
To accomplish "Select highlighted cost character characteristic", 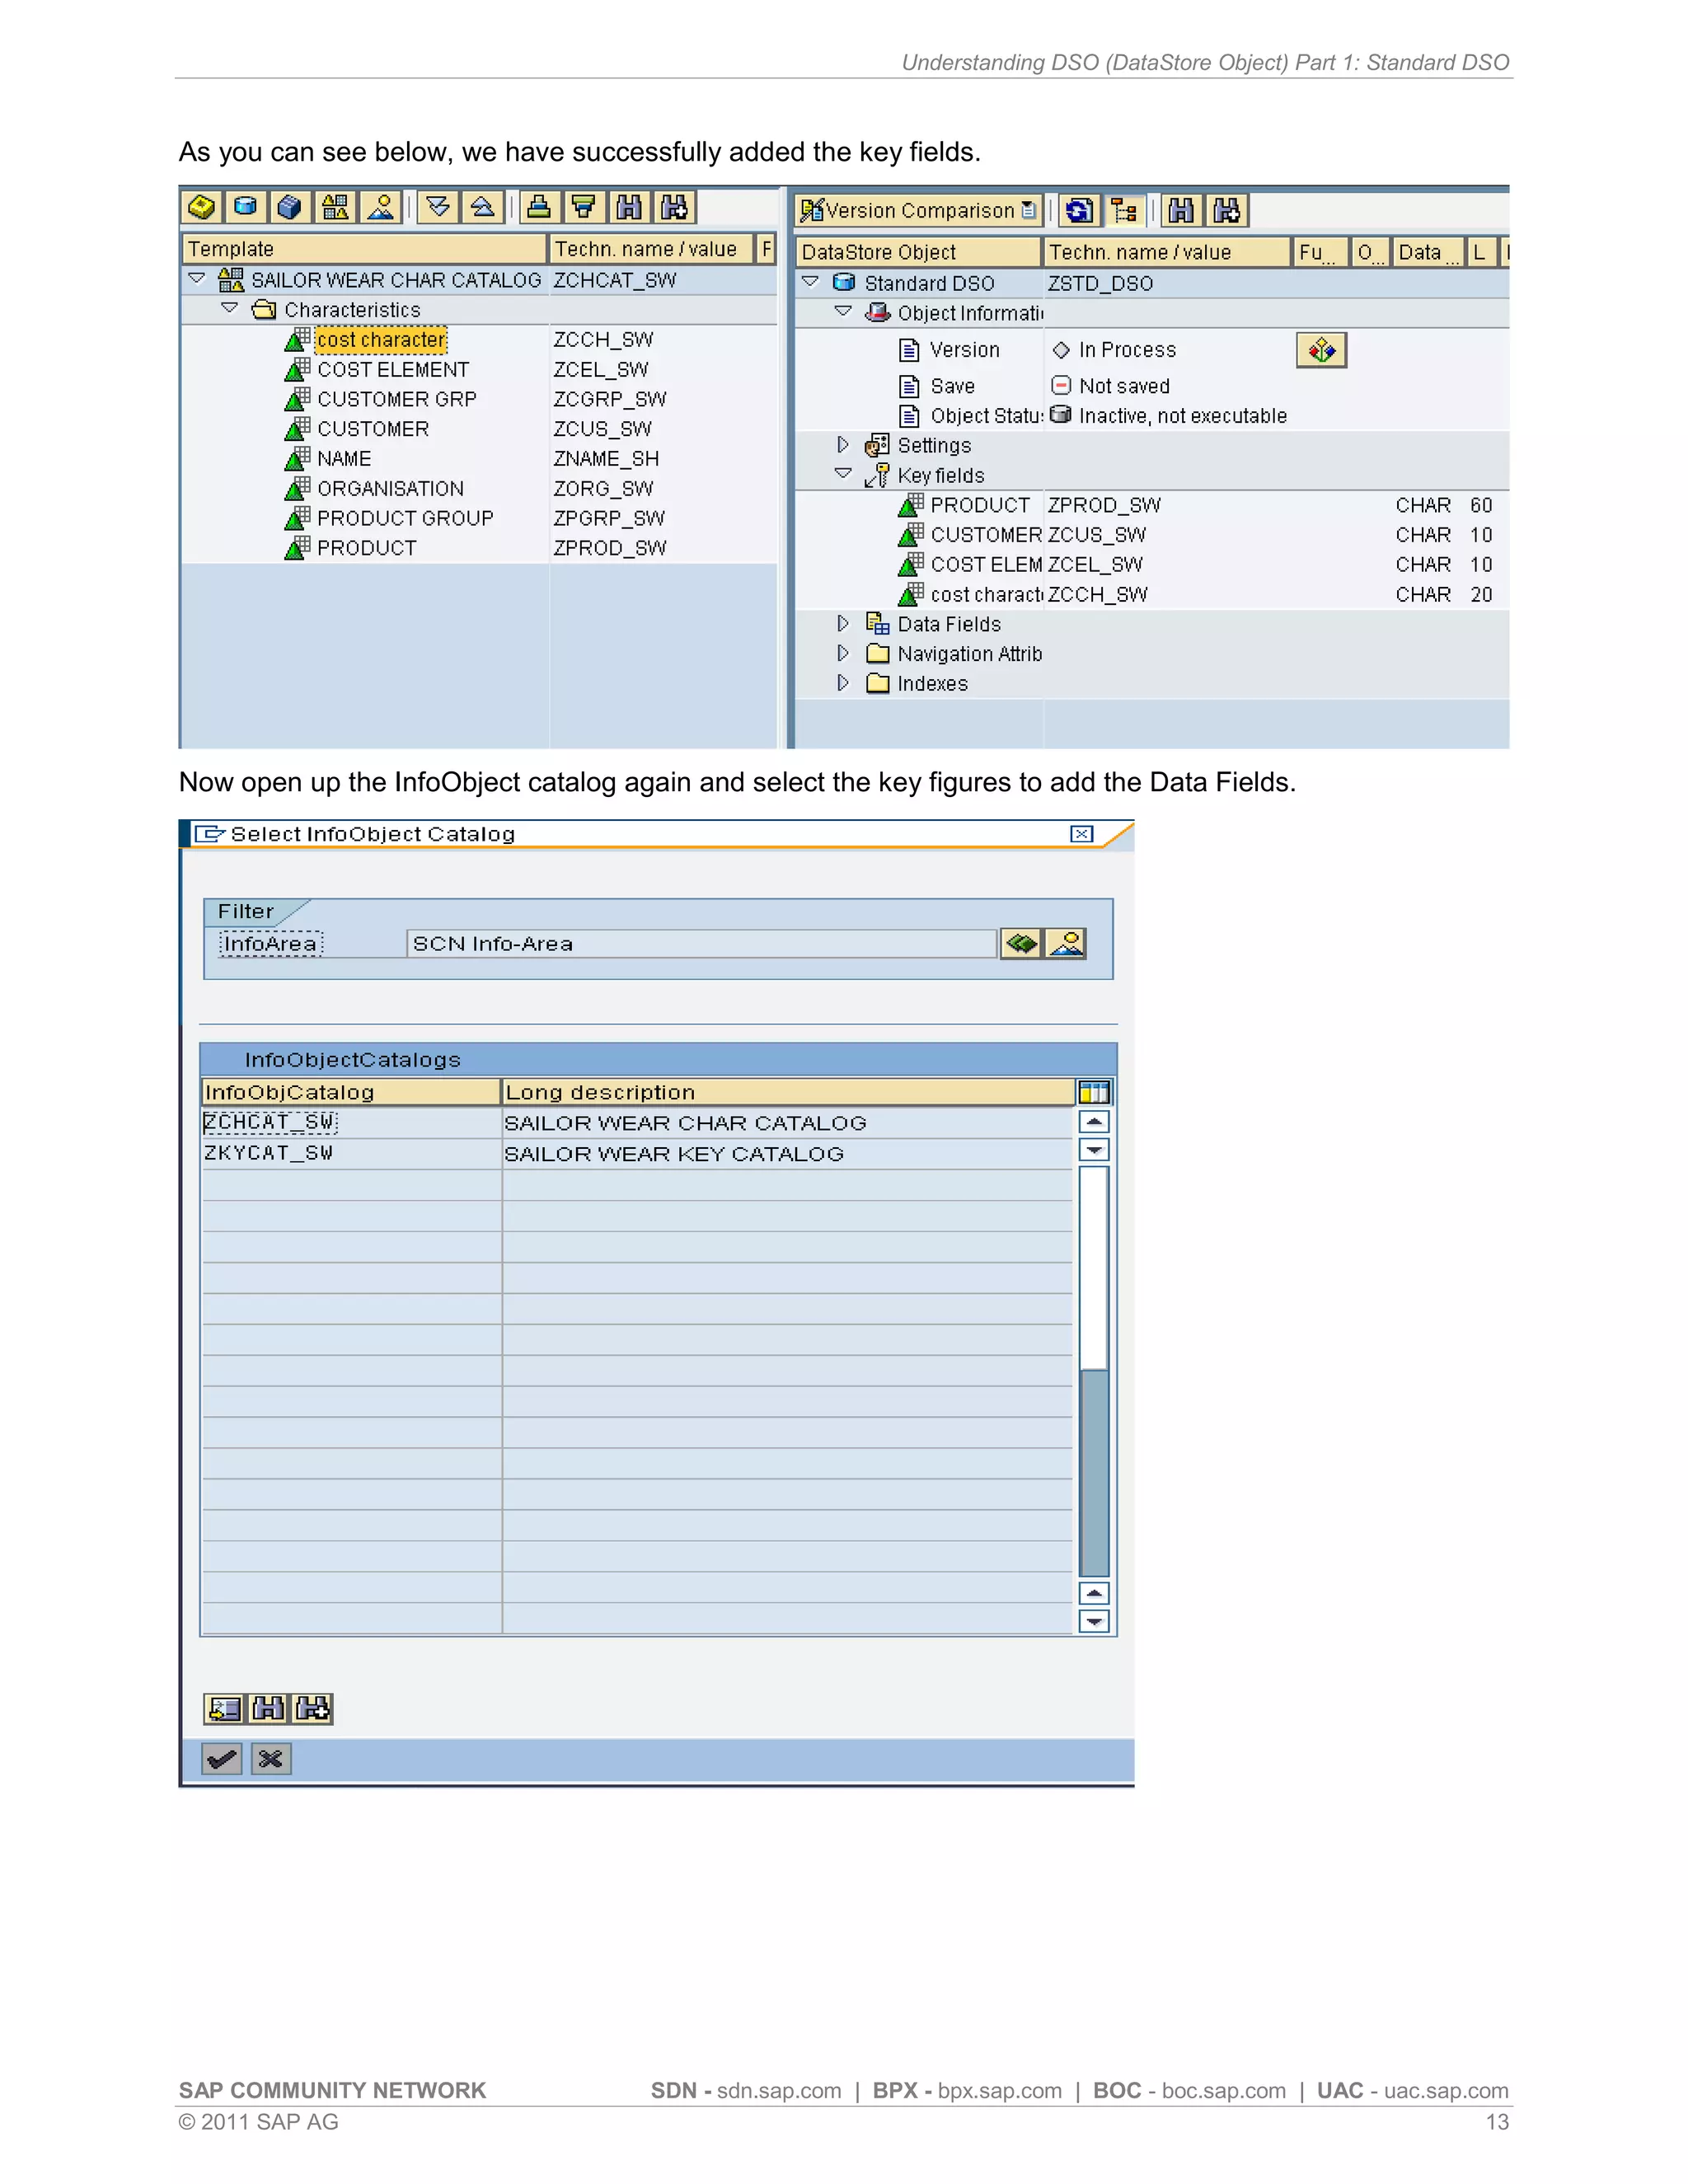I will pos(381,340).
